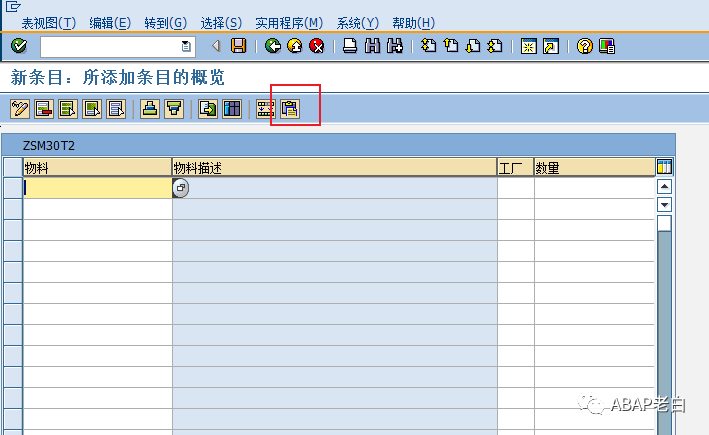The width and height of the screenshot is (709, 435).
Task: Open the 帮助(H) menu
Action: [413, 23]
